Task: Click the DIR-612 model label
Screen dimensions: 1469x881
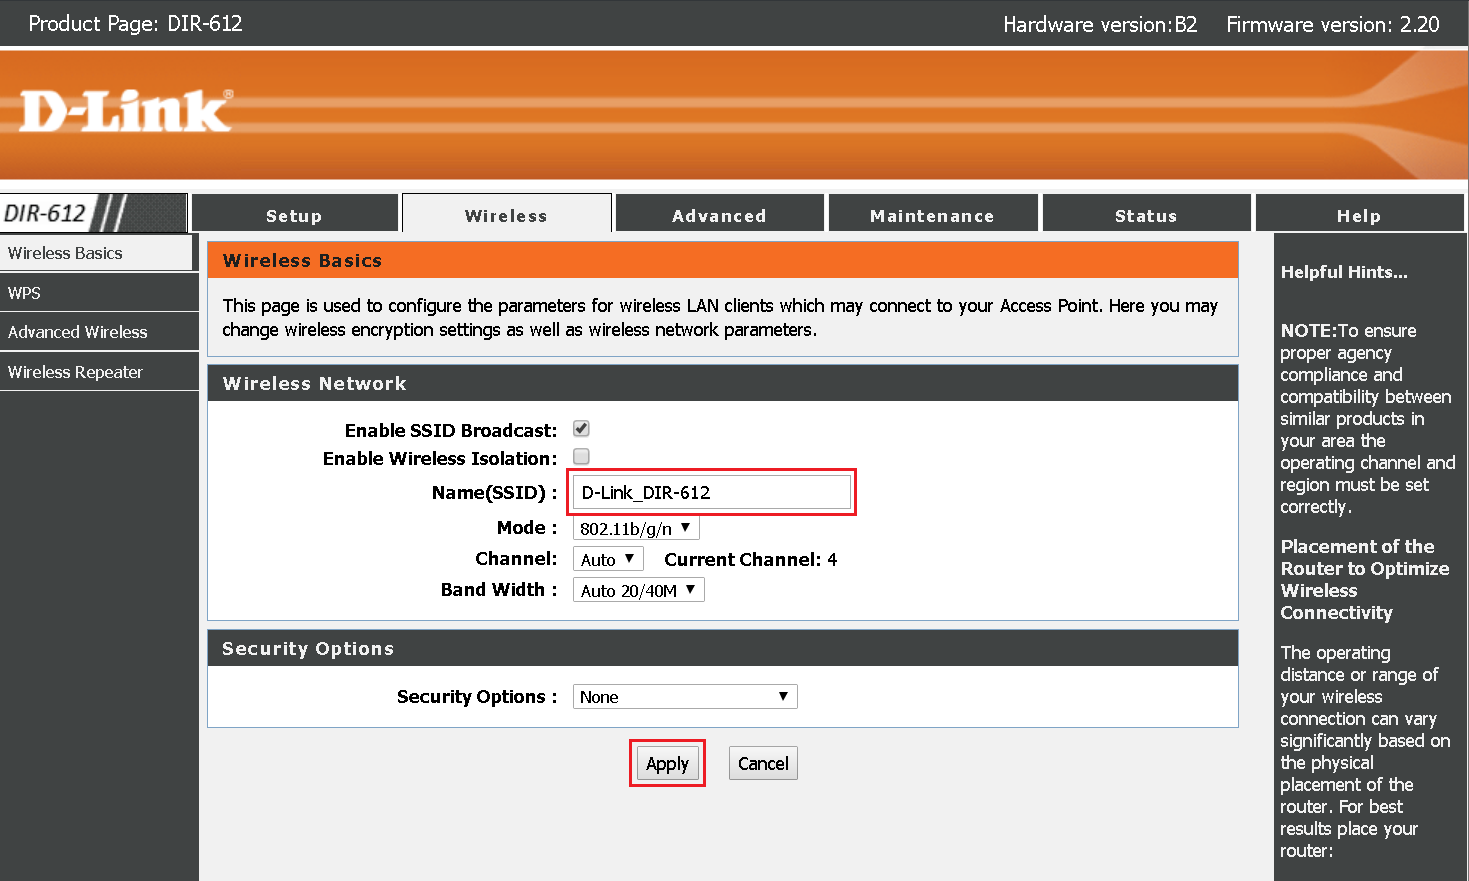Action: click(x=45, y=213)
